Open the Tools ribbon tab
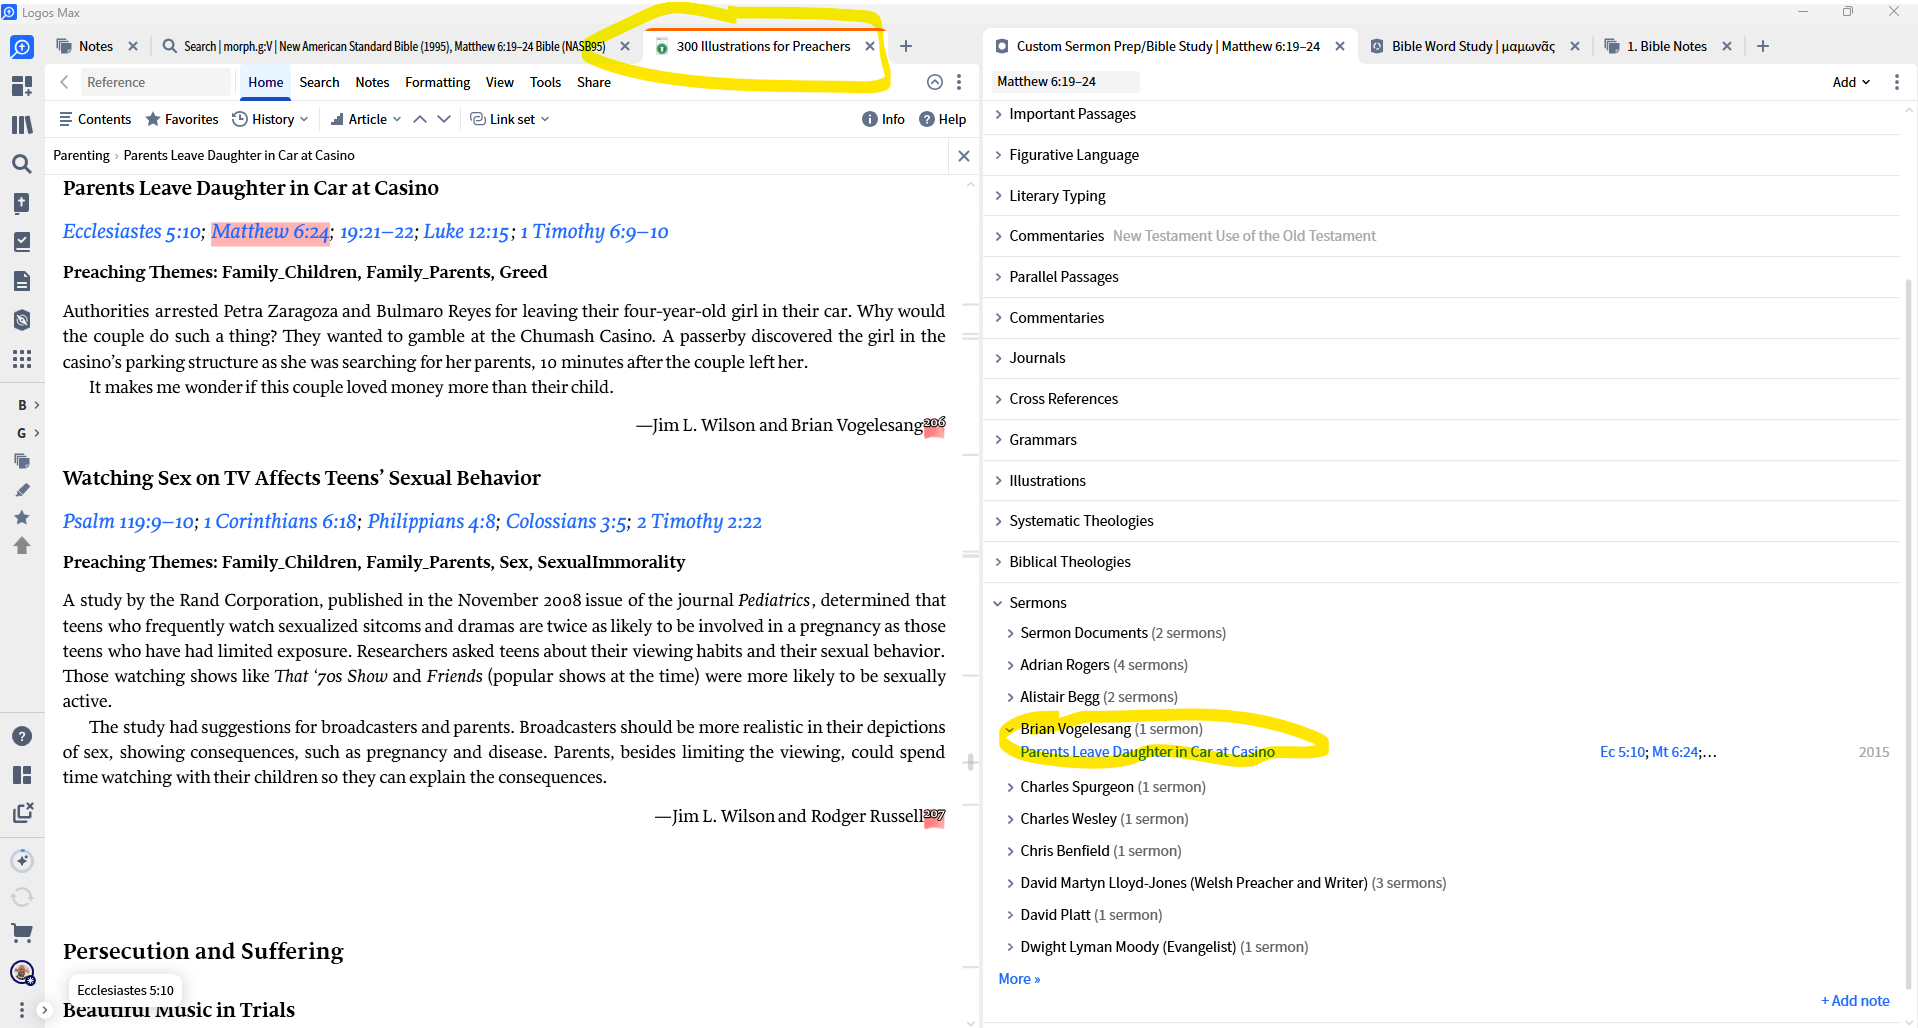1918x1028 pixels. point(545,82)
